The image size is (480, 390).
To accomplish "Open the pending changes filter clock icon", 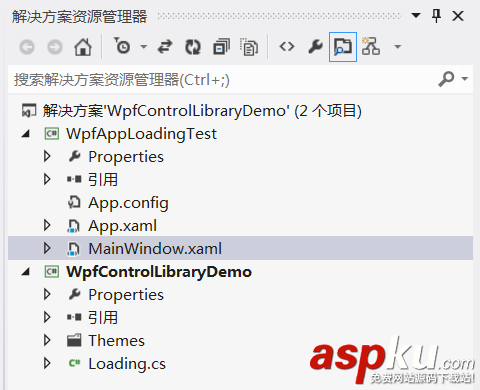I will pyautogui.click(x=122, y=46).
